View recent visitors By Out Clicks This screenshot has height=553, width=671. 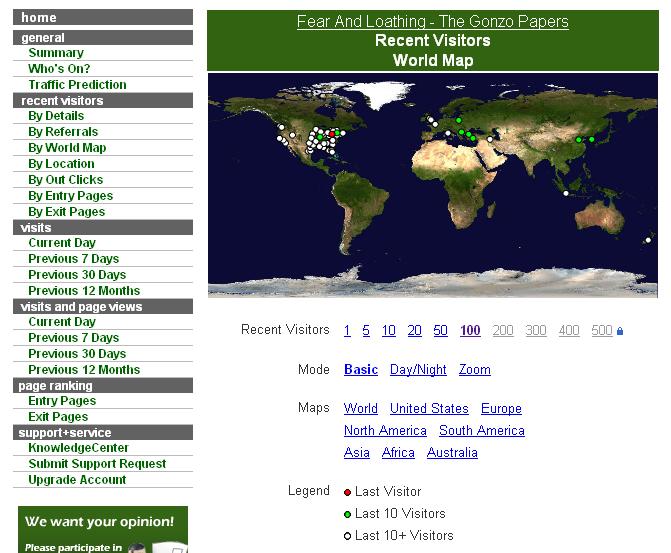point(65,179)
